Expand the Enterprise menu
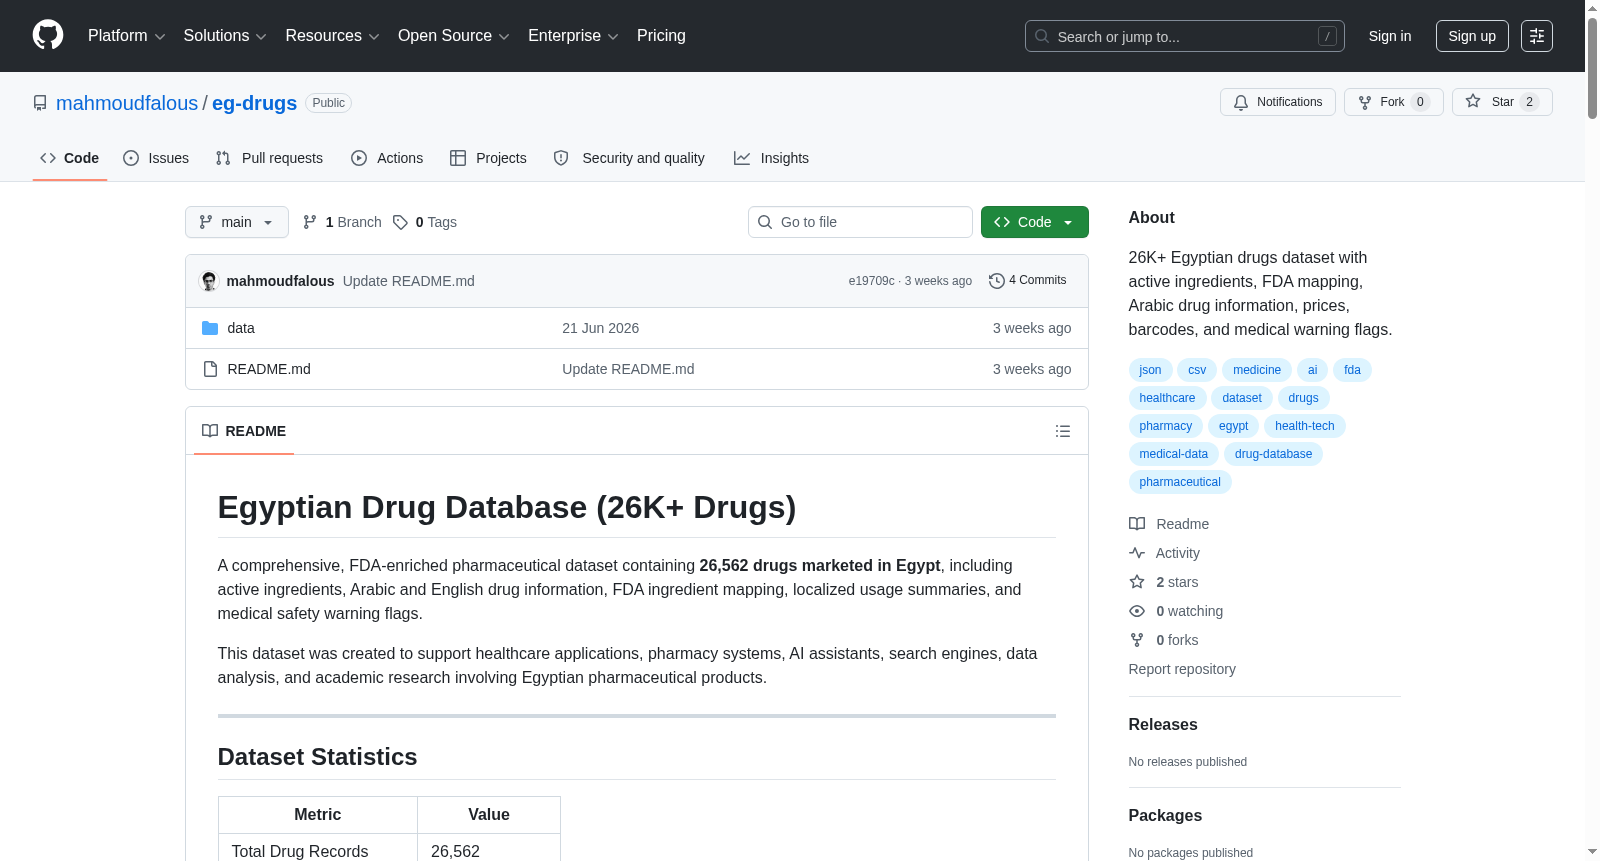The height and width of the screenshot is (861, 1600). coord(573,36)
